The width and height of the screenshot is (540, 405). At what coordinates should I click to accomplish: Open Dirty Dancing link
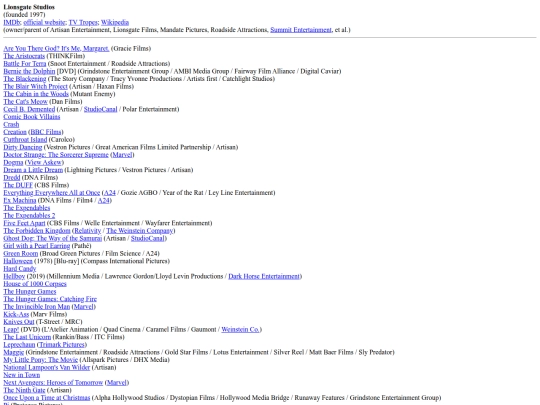point(23,147)
